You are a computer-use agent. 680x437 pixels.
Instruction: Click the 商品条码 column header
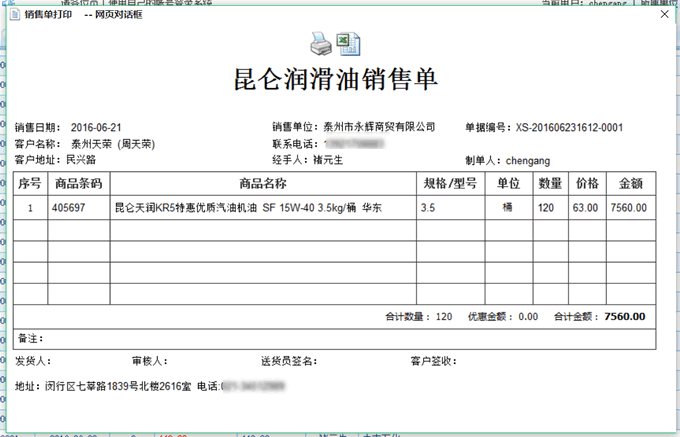pos(78,184)
